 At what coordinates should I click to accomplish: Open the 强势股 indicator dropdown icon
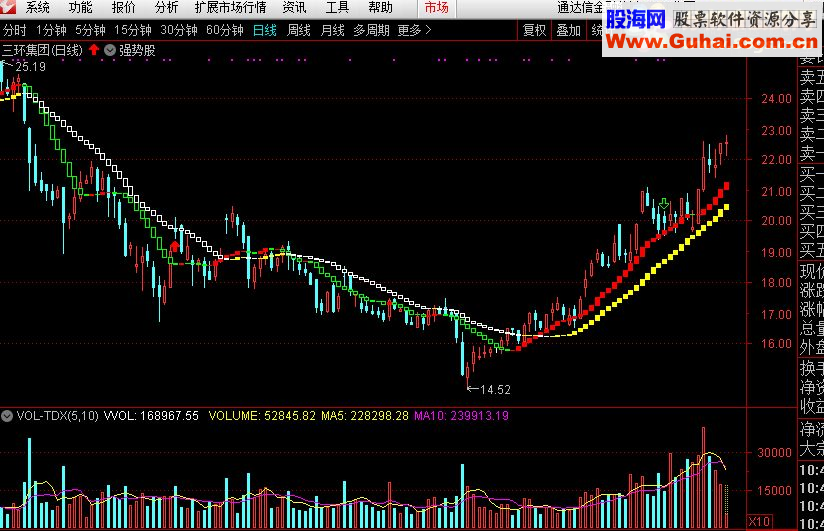[x=110, y=50]
